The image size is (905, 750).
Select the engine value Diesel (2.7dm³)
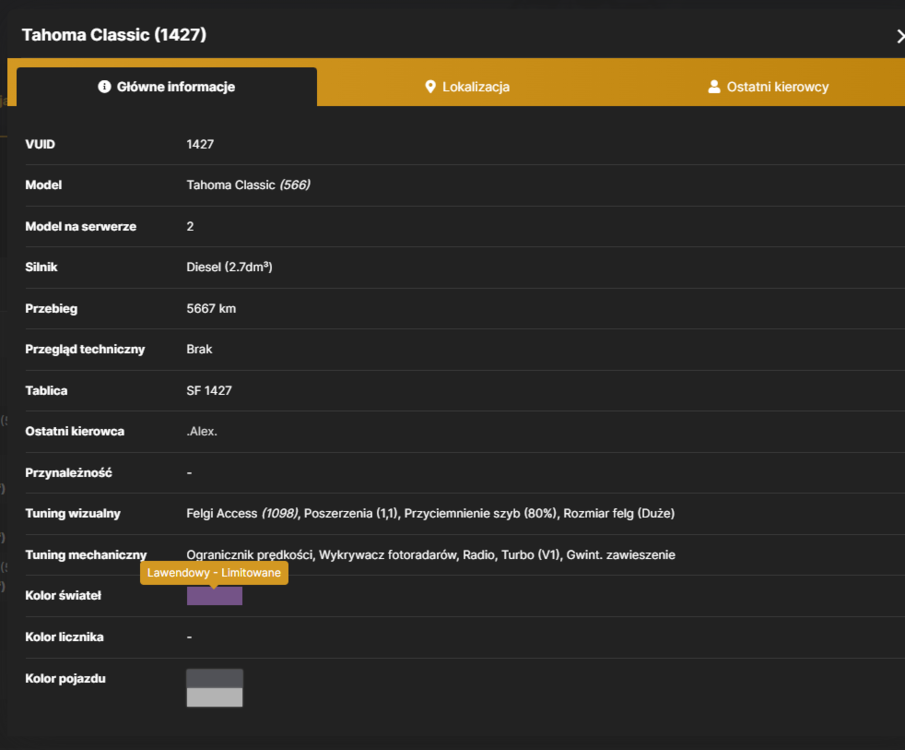click(x=229, y=267)
